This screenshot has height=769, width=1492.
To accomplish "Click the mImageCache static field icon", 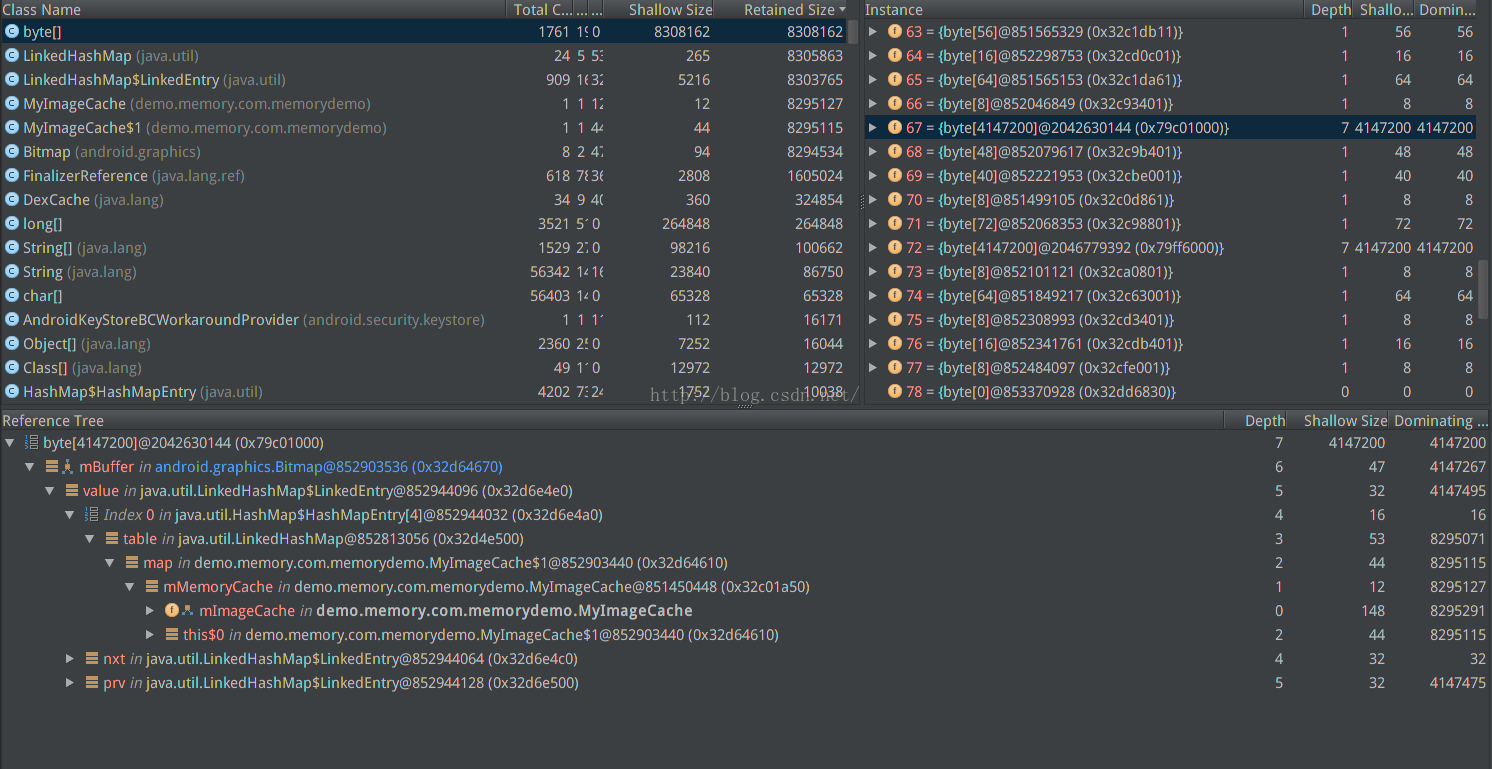I will click(x=172, y=611).
